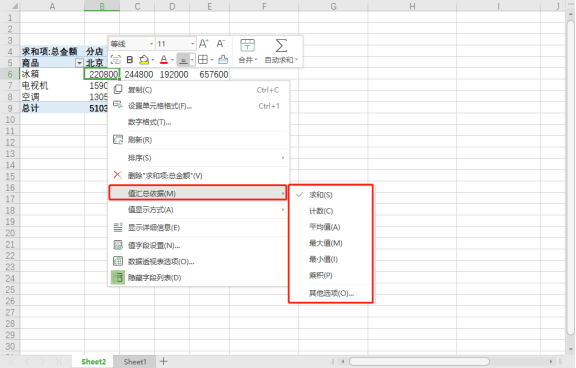Toggle bold formatting in mini toolbar
576x368 pixels.
(x=130, y=60)
